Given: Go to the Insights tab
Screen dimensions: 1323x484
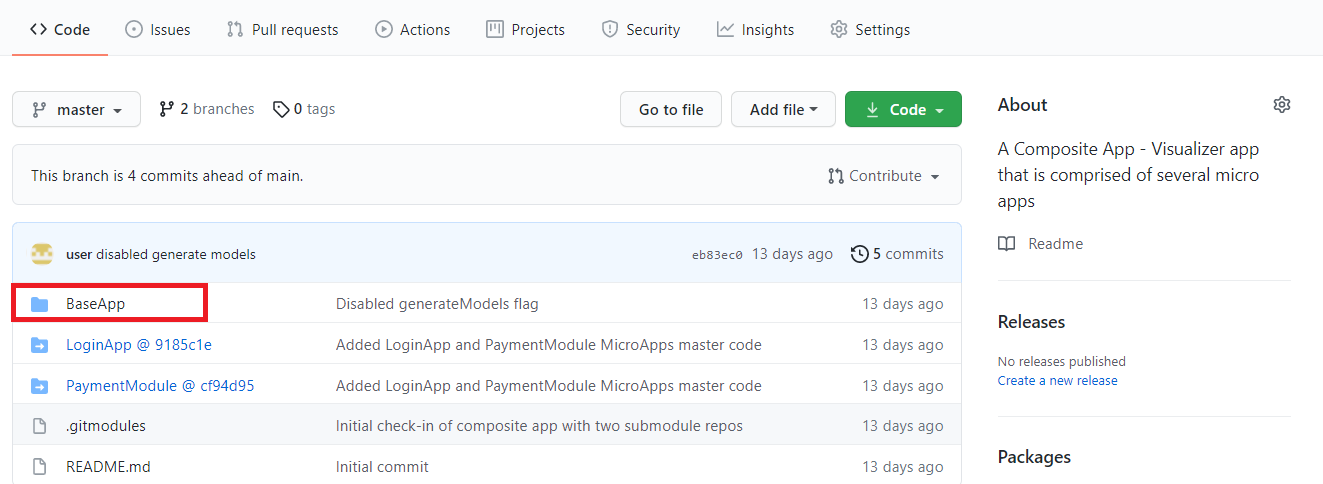Looking at the screenshot, I should click(x=755, y=30).
